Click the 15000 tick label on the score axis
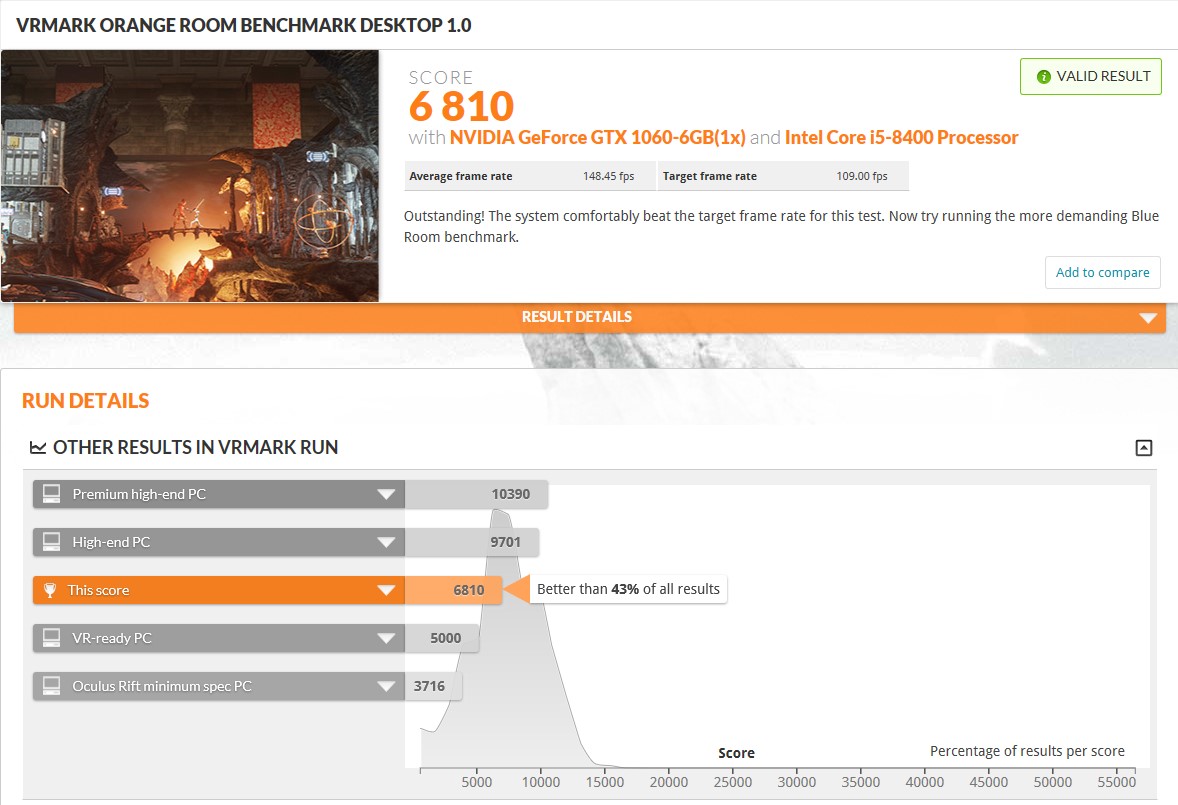The width and height of the screenshot is (1178, 805). (605, 782)
